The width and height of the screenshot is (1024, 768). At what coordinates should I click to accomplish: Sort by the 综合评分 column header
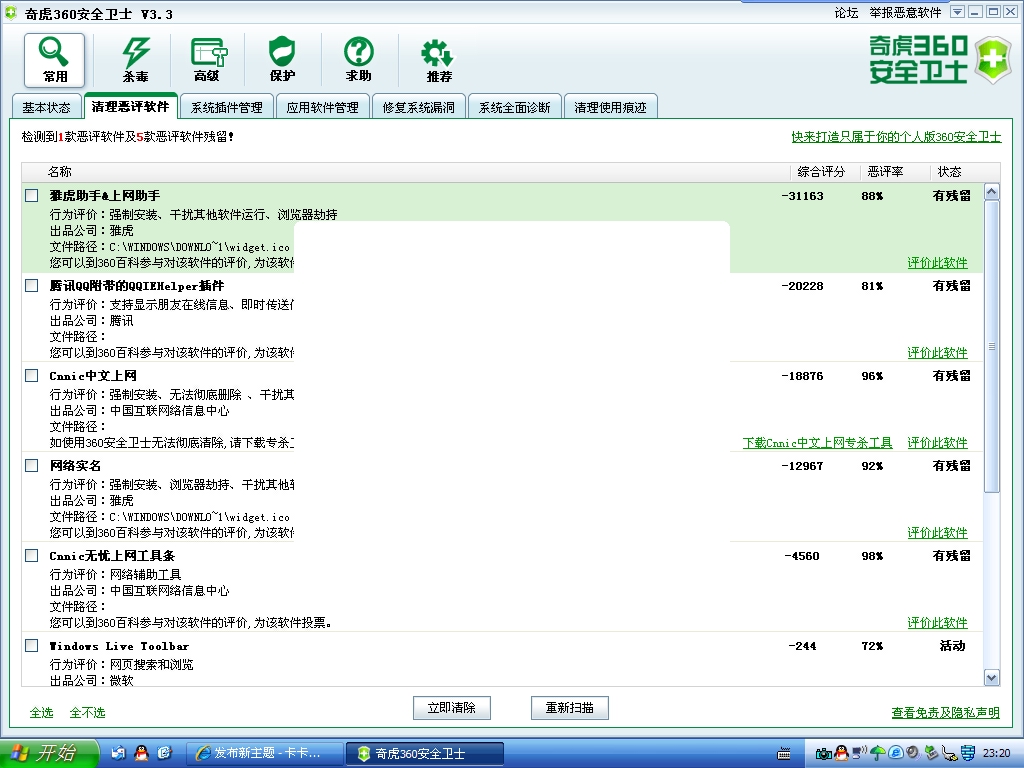coord(821,172)
